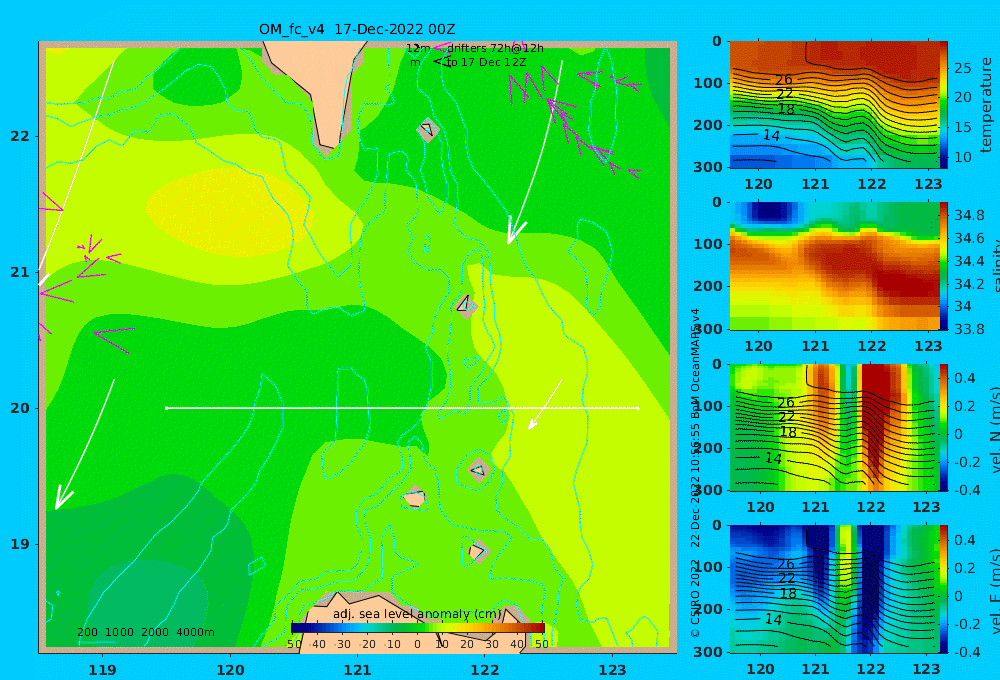Click the white transect line along latitude 20
1000x680 pixels.
point(402,408)
